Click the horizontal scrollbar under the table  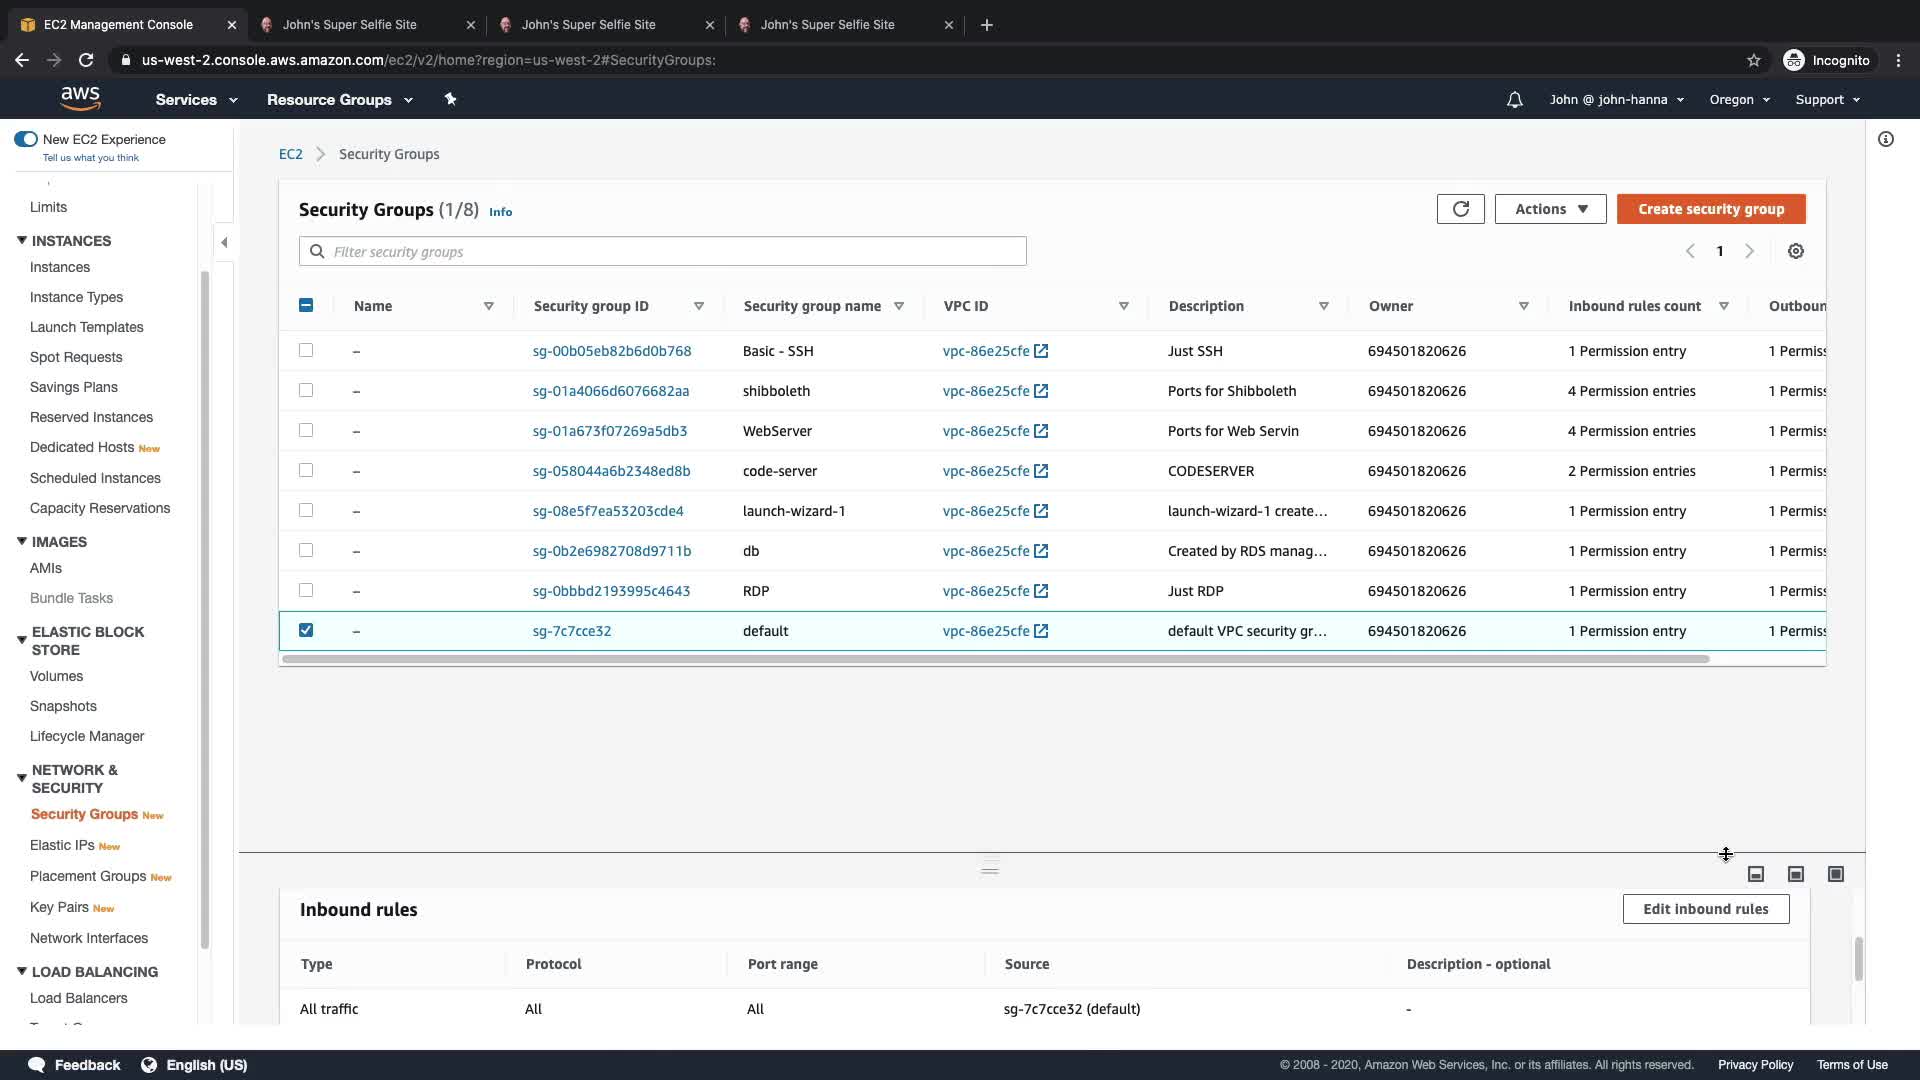[995, 659]
